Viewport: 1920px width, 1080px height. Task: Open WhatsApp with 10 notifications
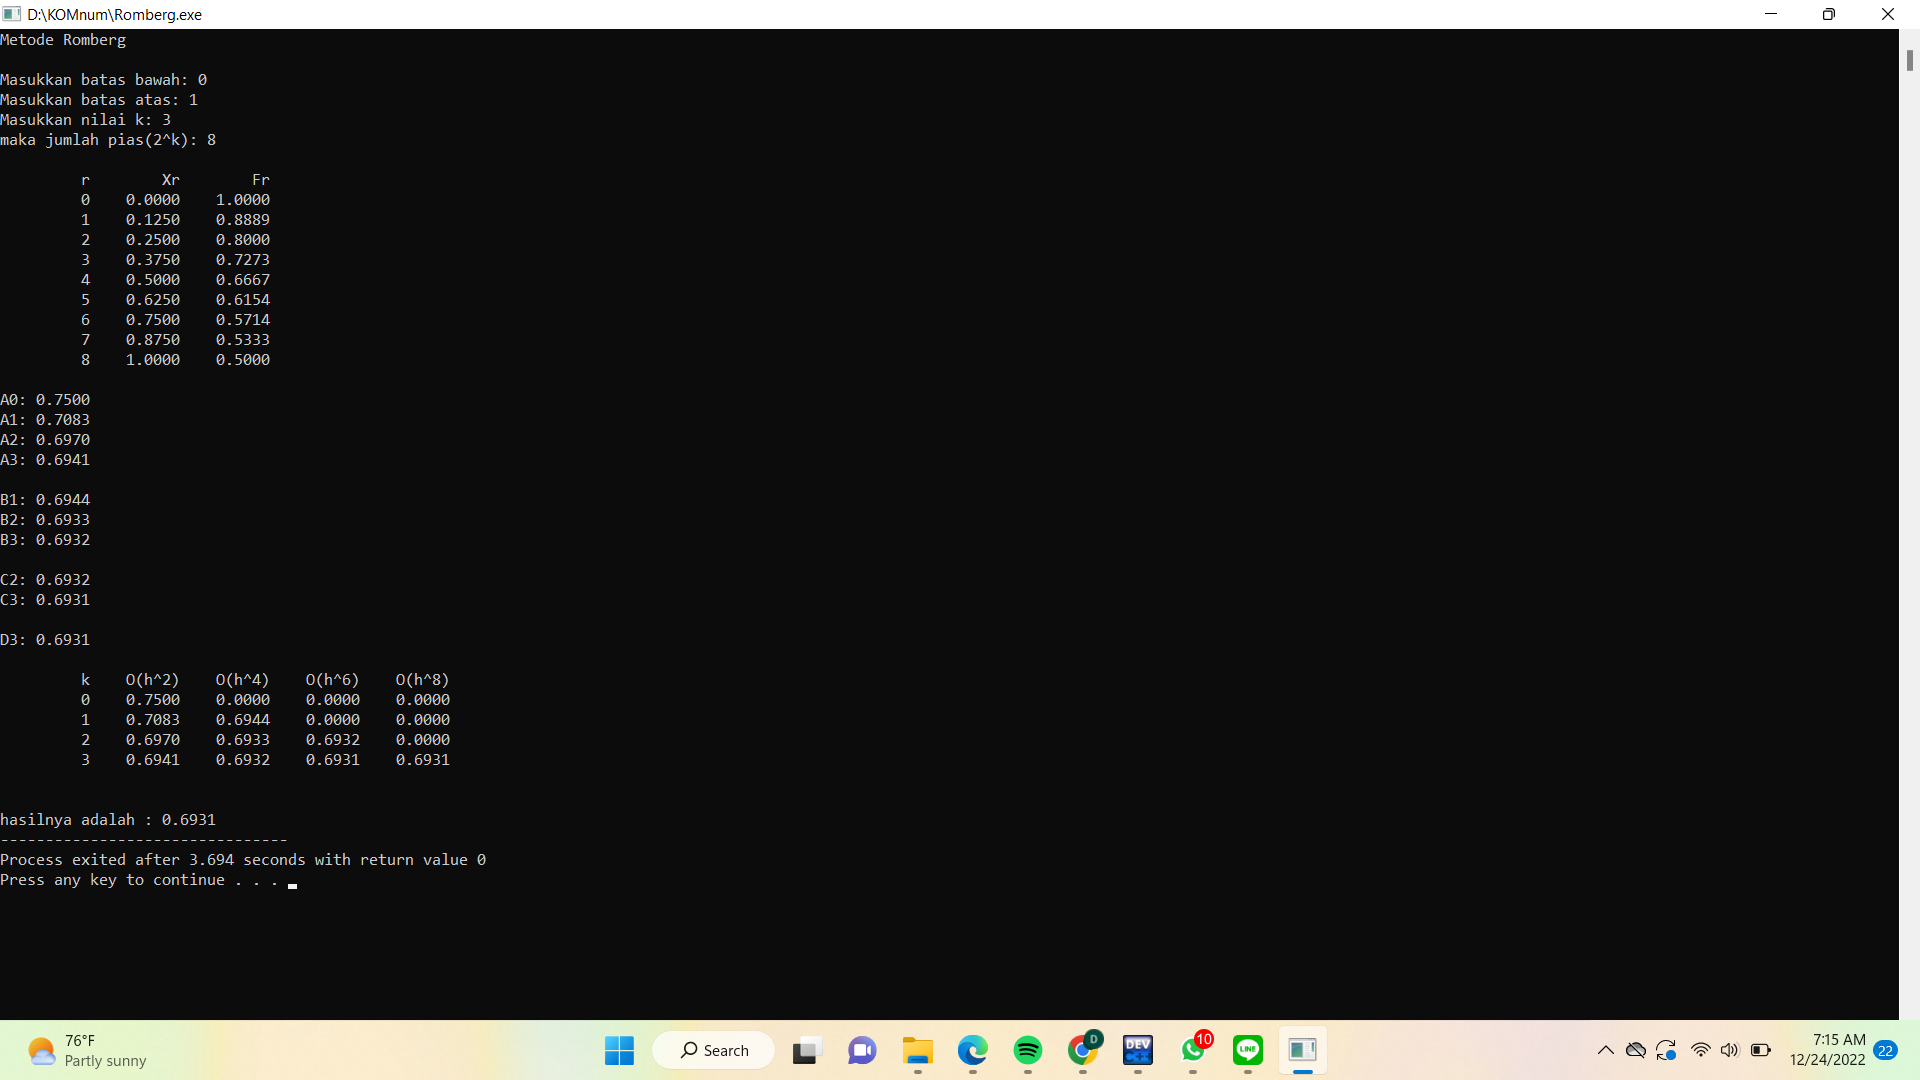[x=1193, y=1051]
